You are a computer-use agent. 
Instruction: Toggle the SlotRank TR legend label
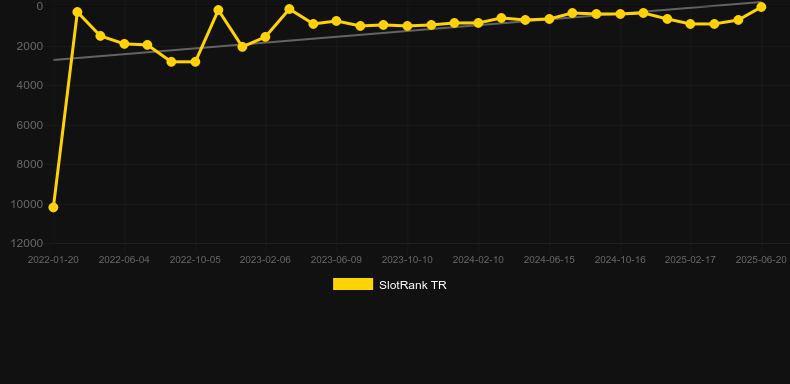[413, 285]
